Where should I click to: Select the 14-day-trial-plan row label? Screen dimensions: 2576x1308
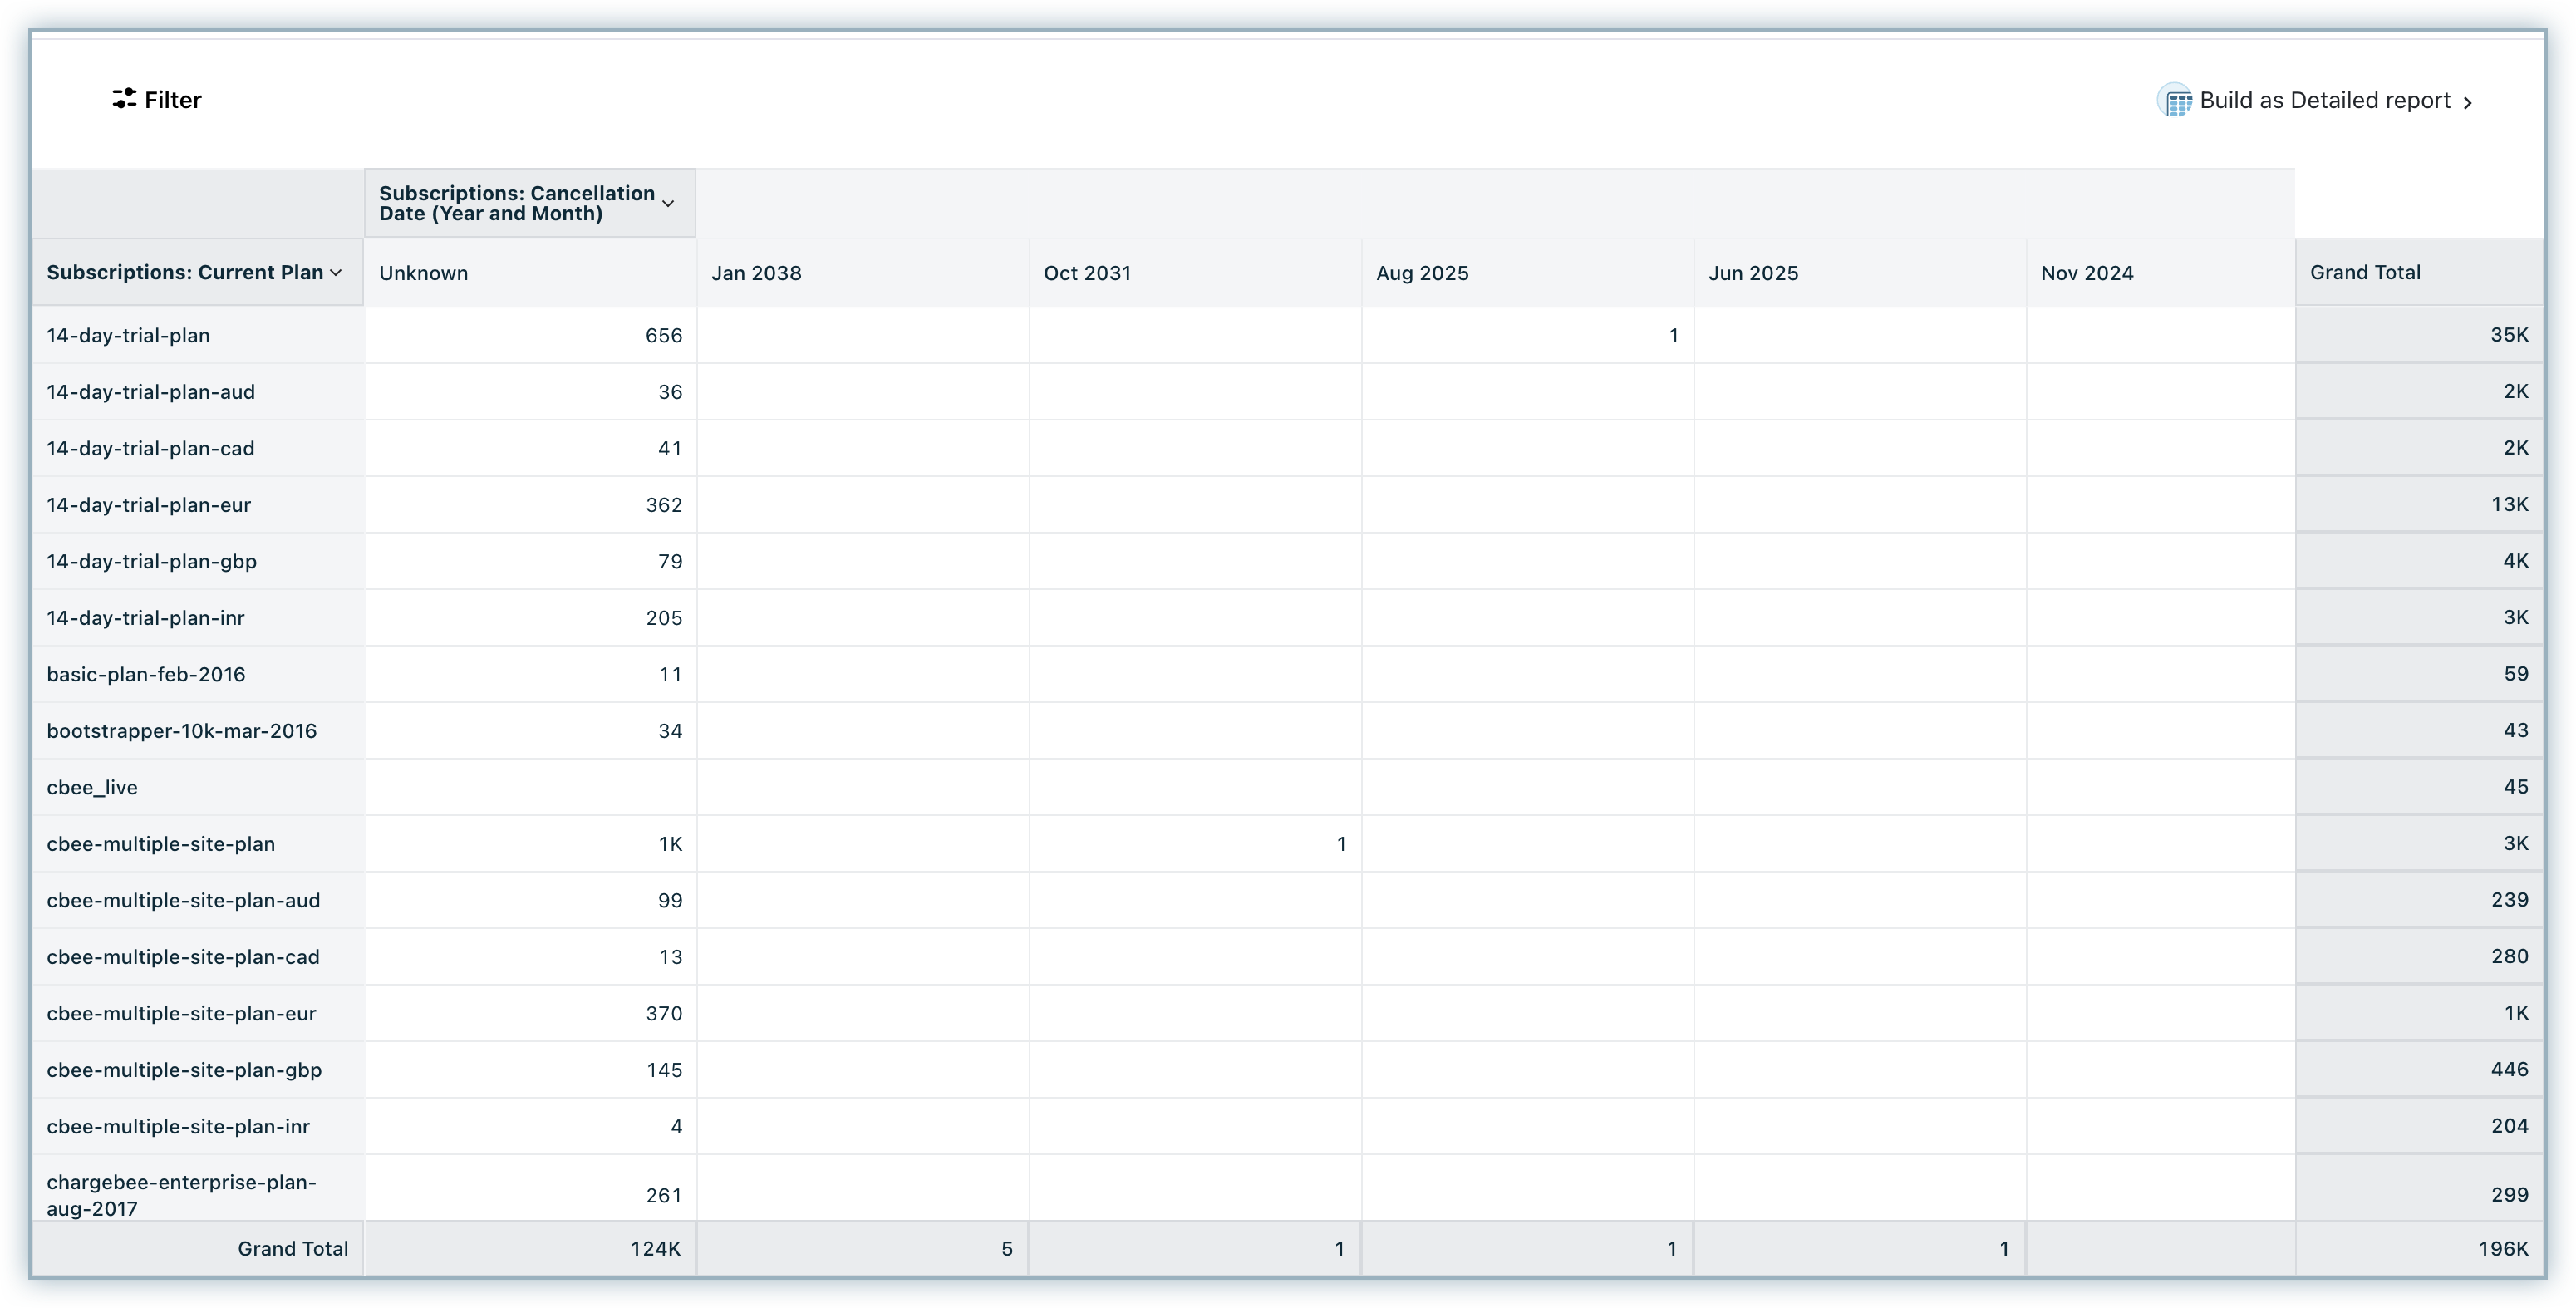pyautogui.click(x=128, y=335)
